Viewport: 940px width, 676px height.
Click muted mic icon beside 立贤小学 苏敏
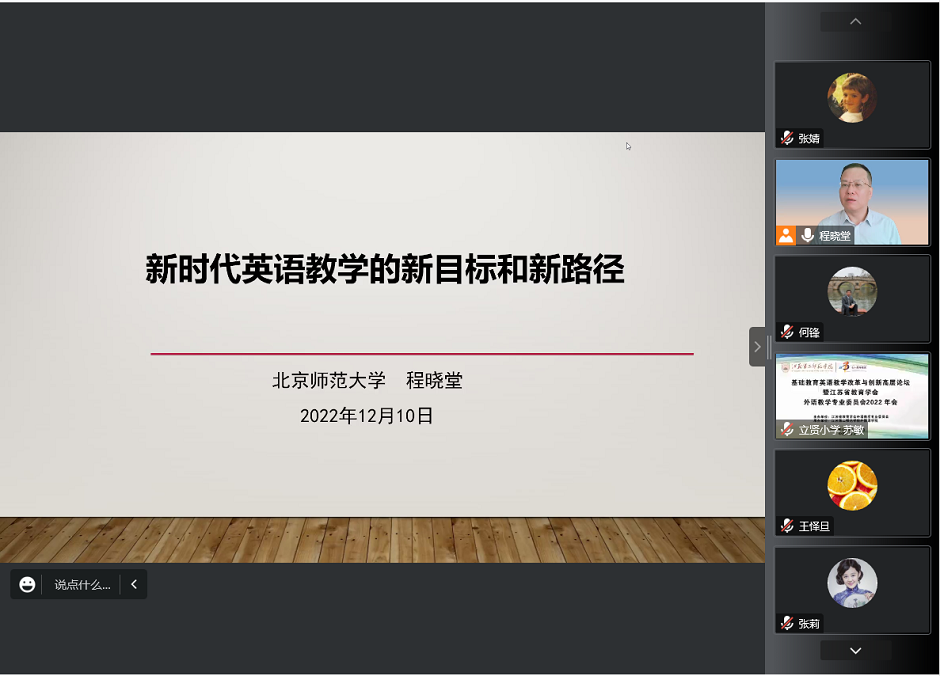point(787,429)
